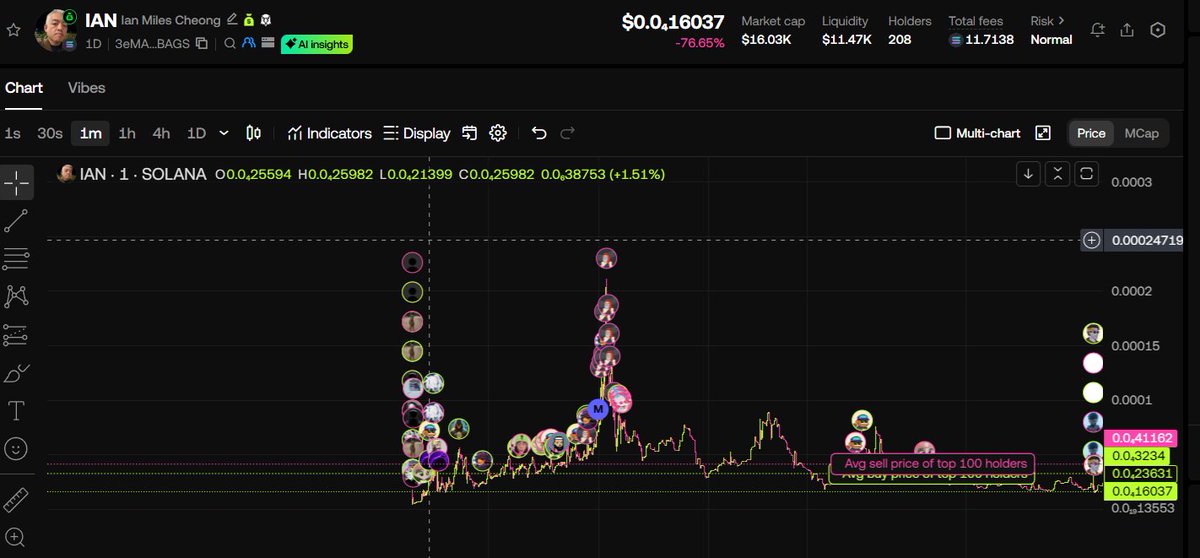This screenshot has height=558, width=1200.
Task: Click the green money bag icon
Action: tap(249, 20)
